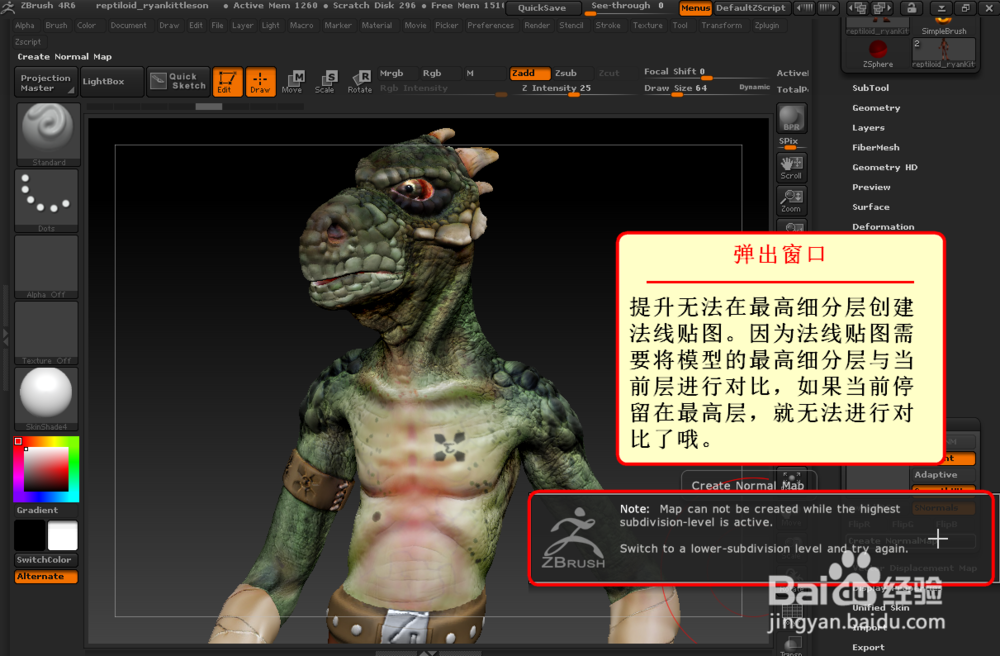Image resolution: width=1000 pixels, height=656 pixels.
Task: Open the Projection Master button
Action: (x=45, y=82)
